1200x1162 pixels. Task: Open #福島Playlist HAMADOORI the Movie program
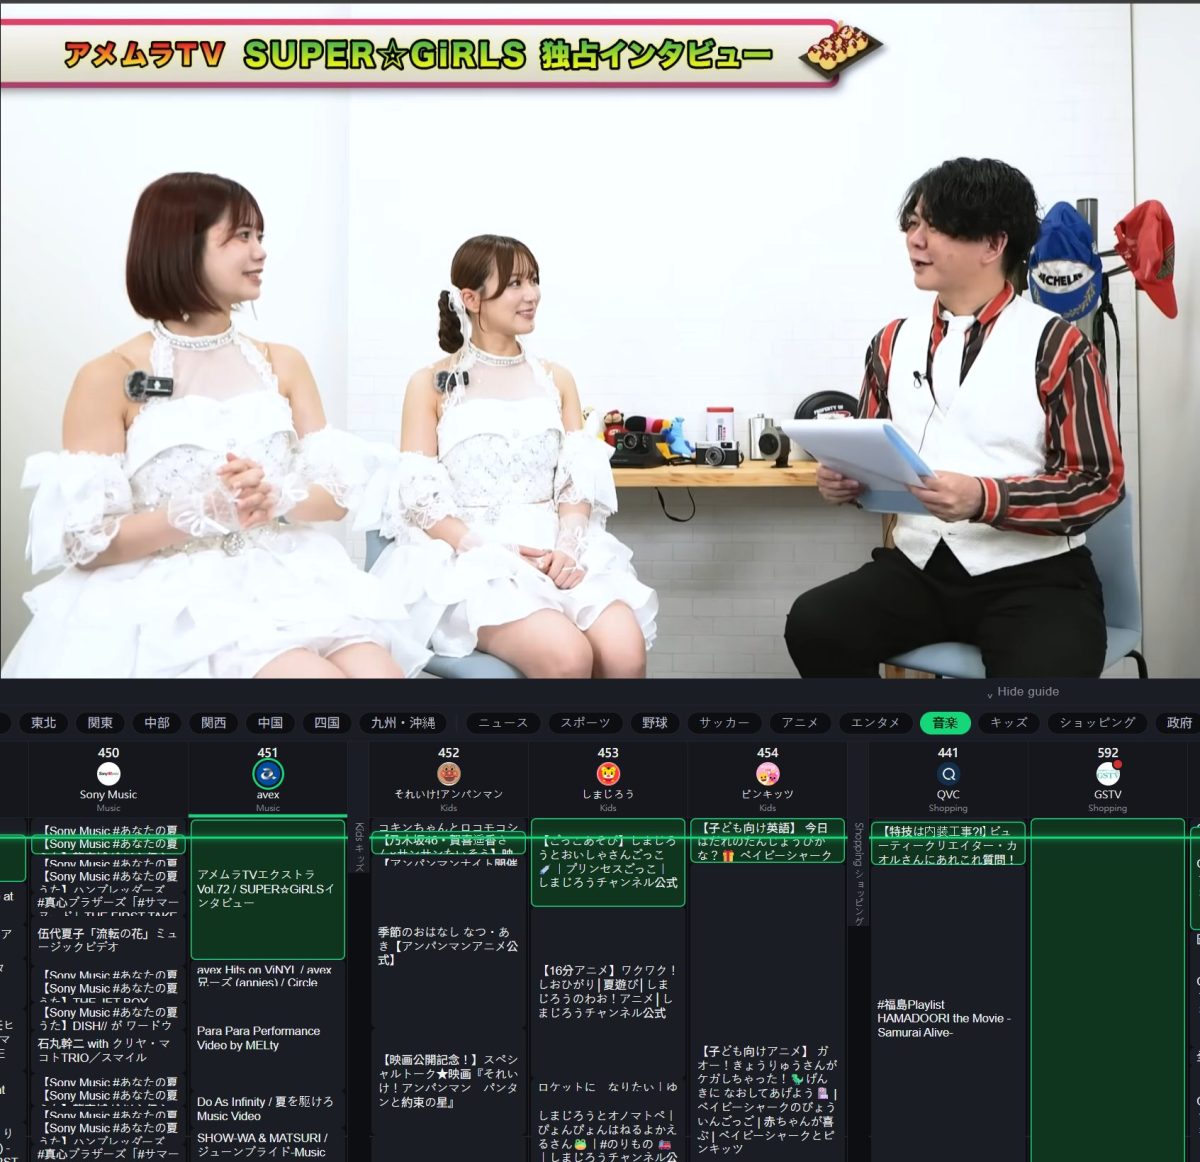tap(948, 1018)
